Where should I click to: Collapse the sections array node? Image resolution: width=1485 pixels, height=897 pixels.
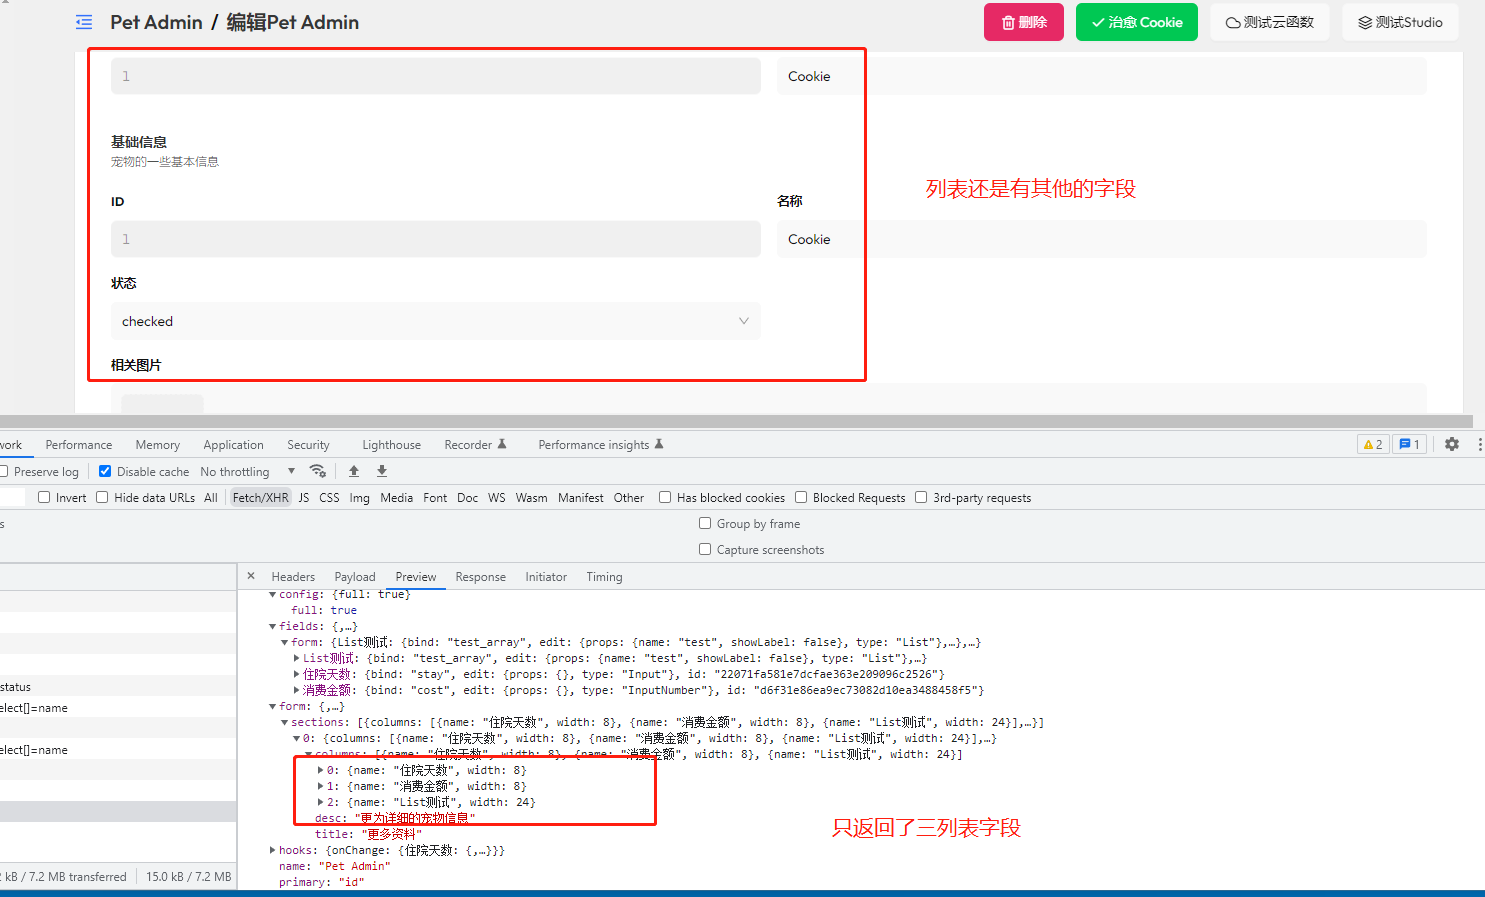(x=284, y=722)
